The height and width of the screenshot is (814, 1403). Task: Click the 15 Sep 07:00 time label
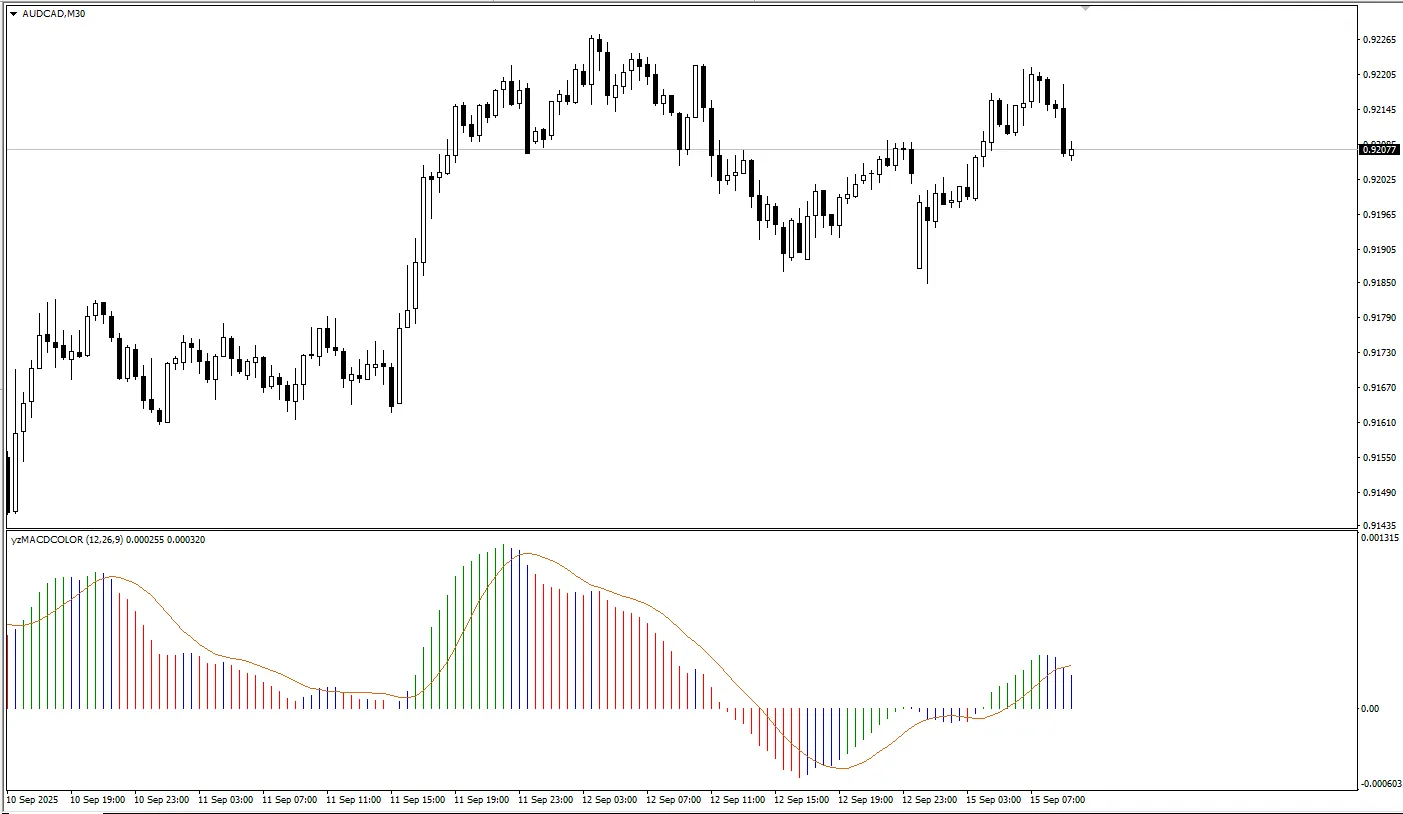pos(1058,800)
